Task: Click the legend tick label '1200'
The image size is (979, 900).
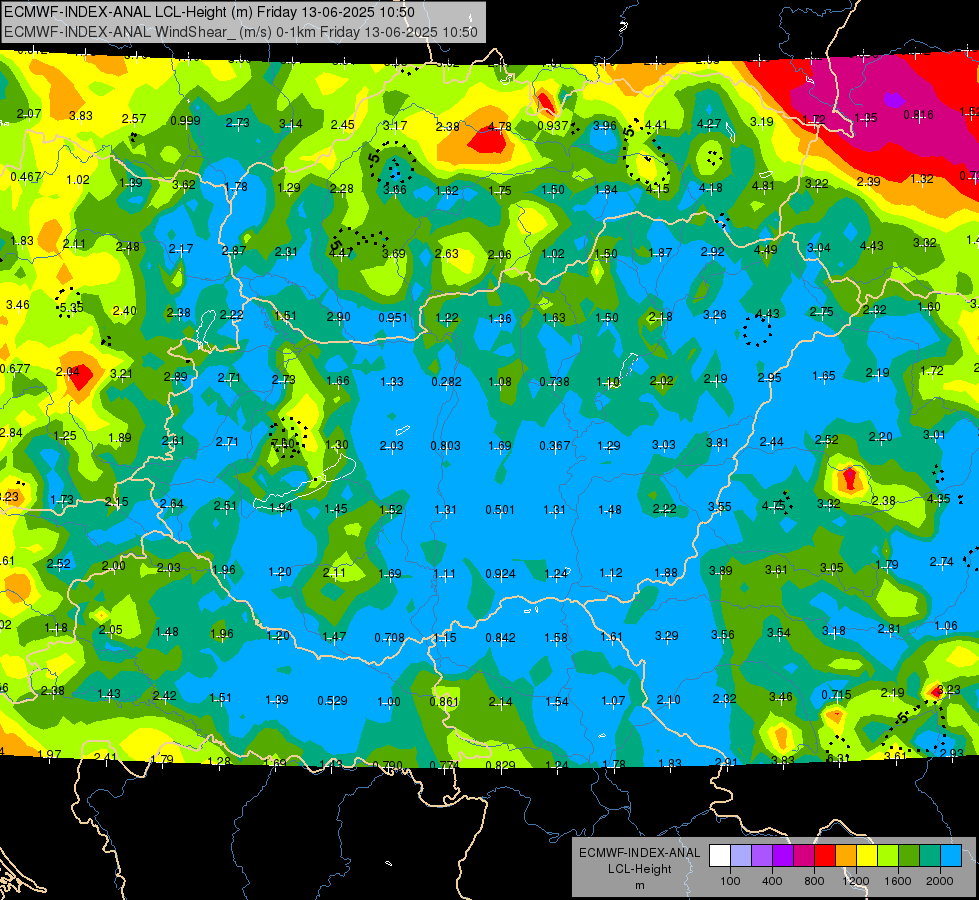Action: [x=855, y=881]
